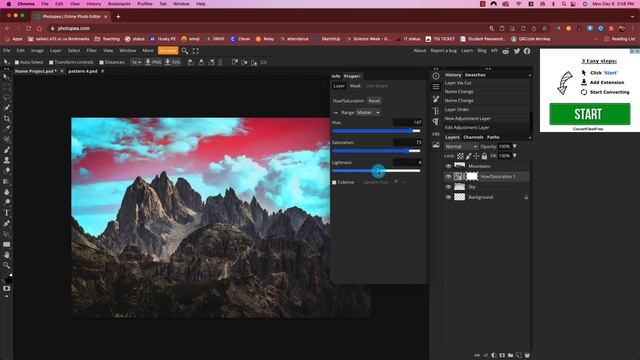Open the search magnifier in menu bar

click(185, 51)
